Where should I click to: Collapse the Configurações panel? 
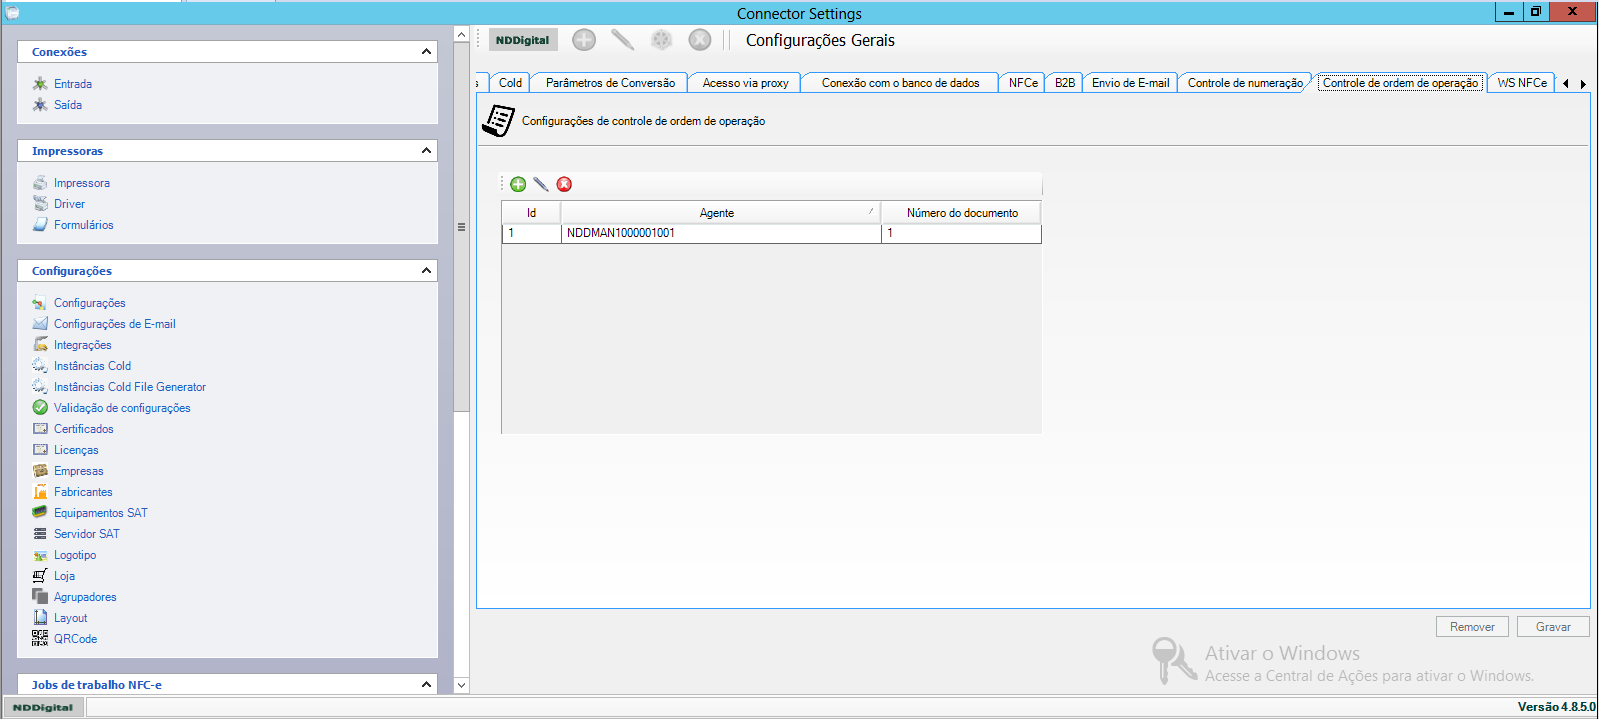coord(426,271)
